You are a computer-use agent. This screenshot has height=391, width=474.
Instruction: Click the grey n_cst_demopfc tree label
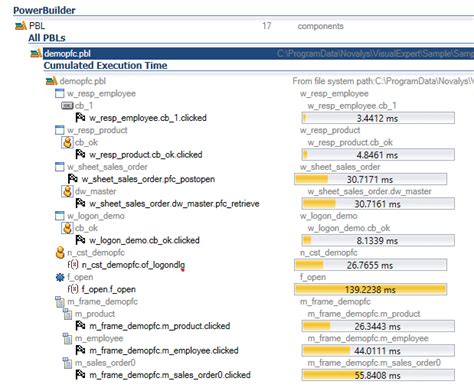96,253
